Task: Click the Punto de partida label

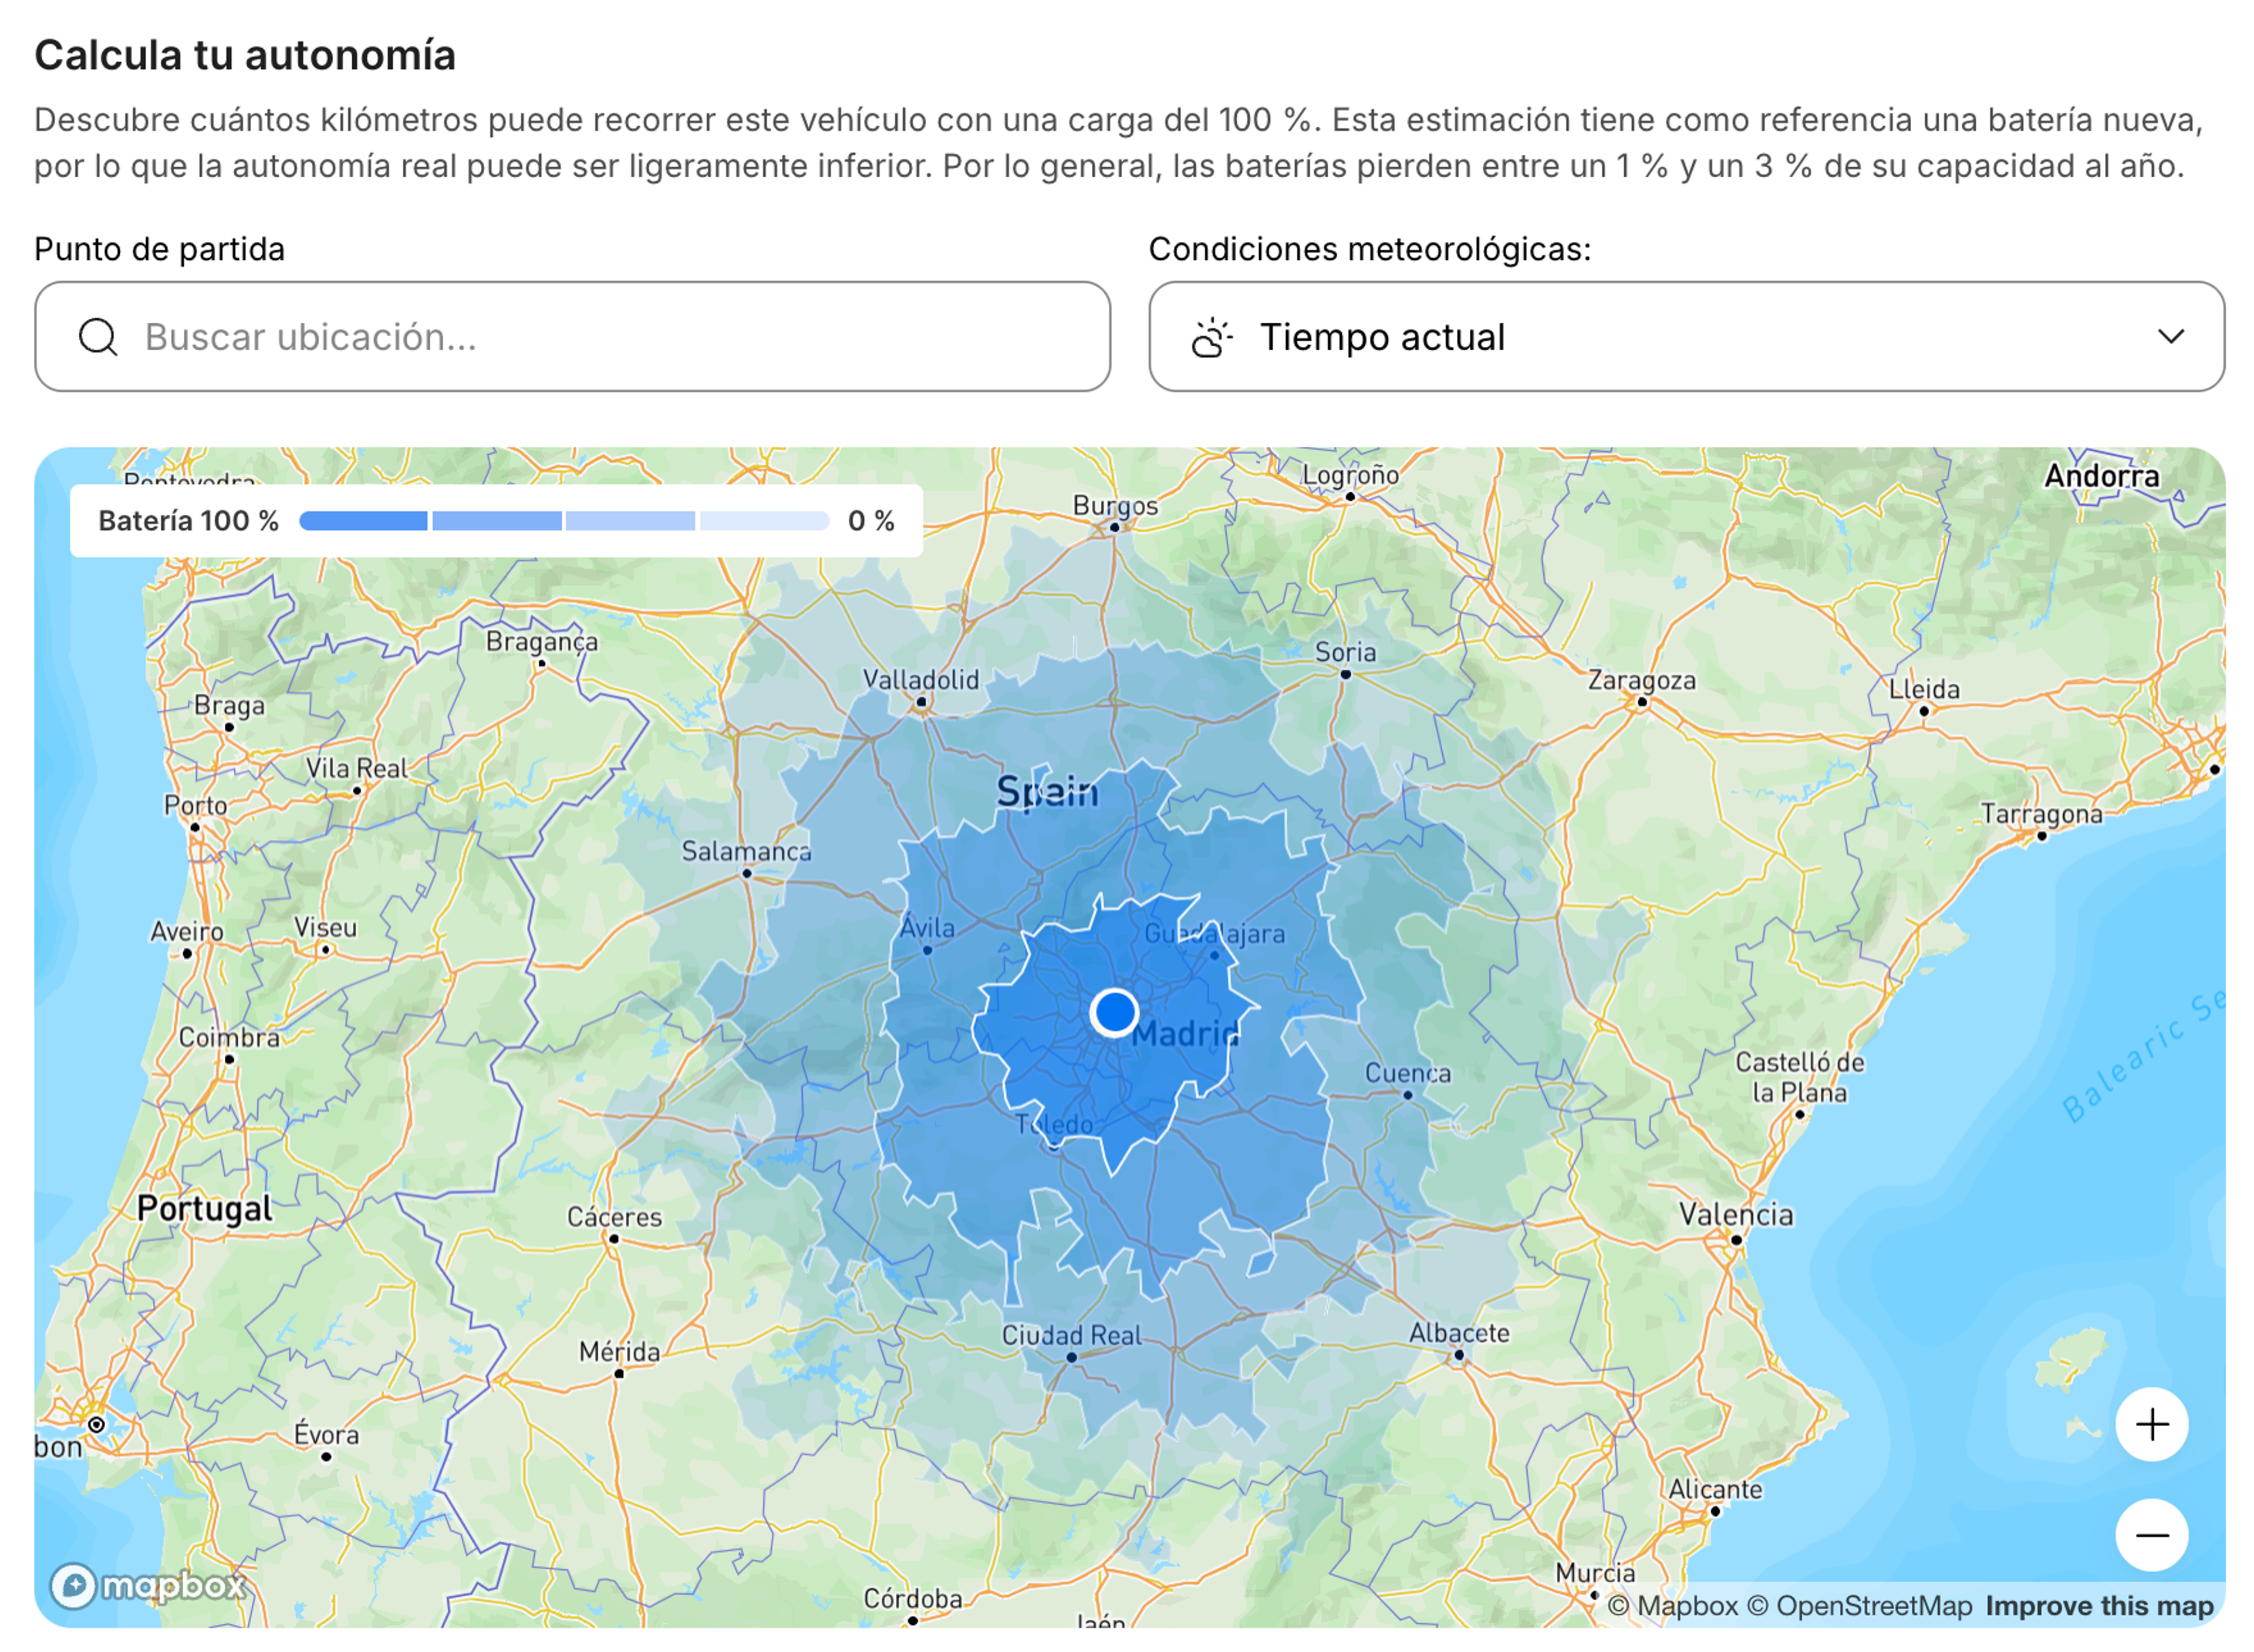Action: click(159, 248)
